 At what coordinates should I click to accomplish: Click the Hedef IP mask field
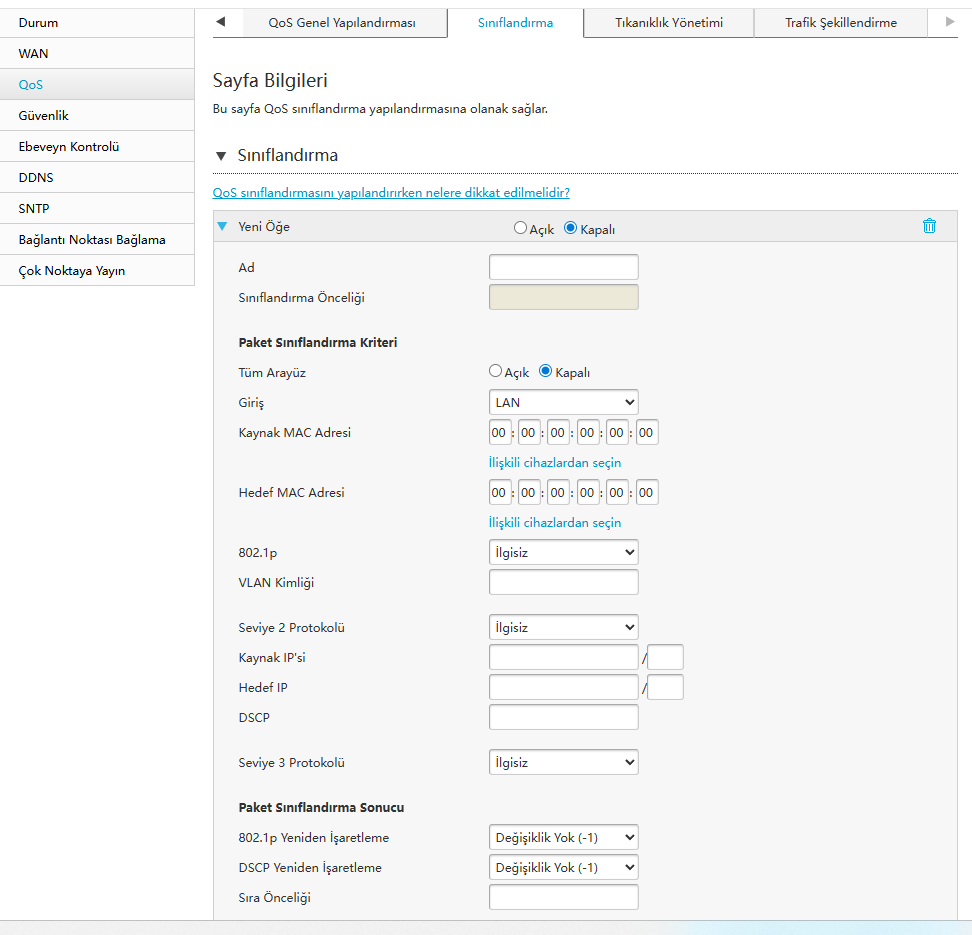pyautogui.click(x=665, y=687)
